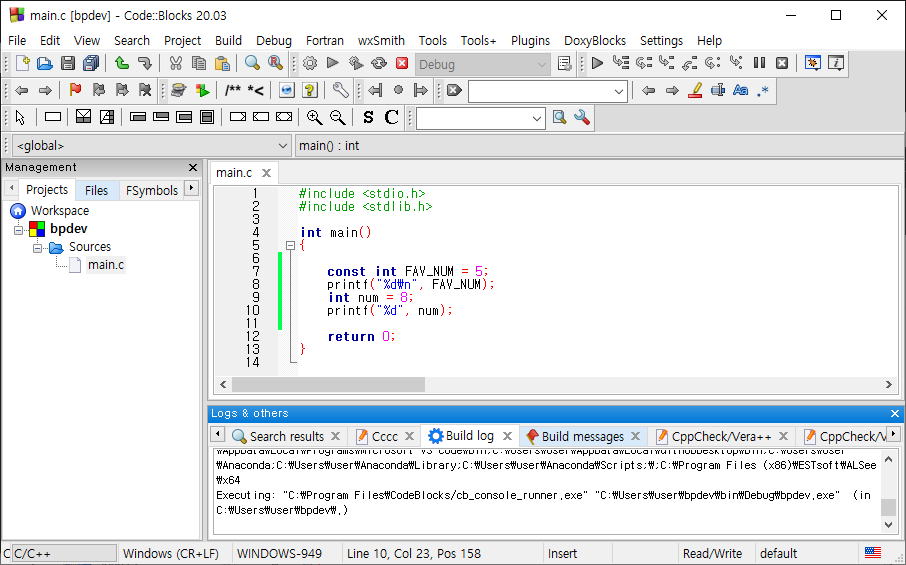The image size is (906, 565).
Task: Open the DoxyBlocks menu
Action: coord(595,40)
